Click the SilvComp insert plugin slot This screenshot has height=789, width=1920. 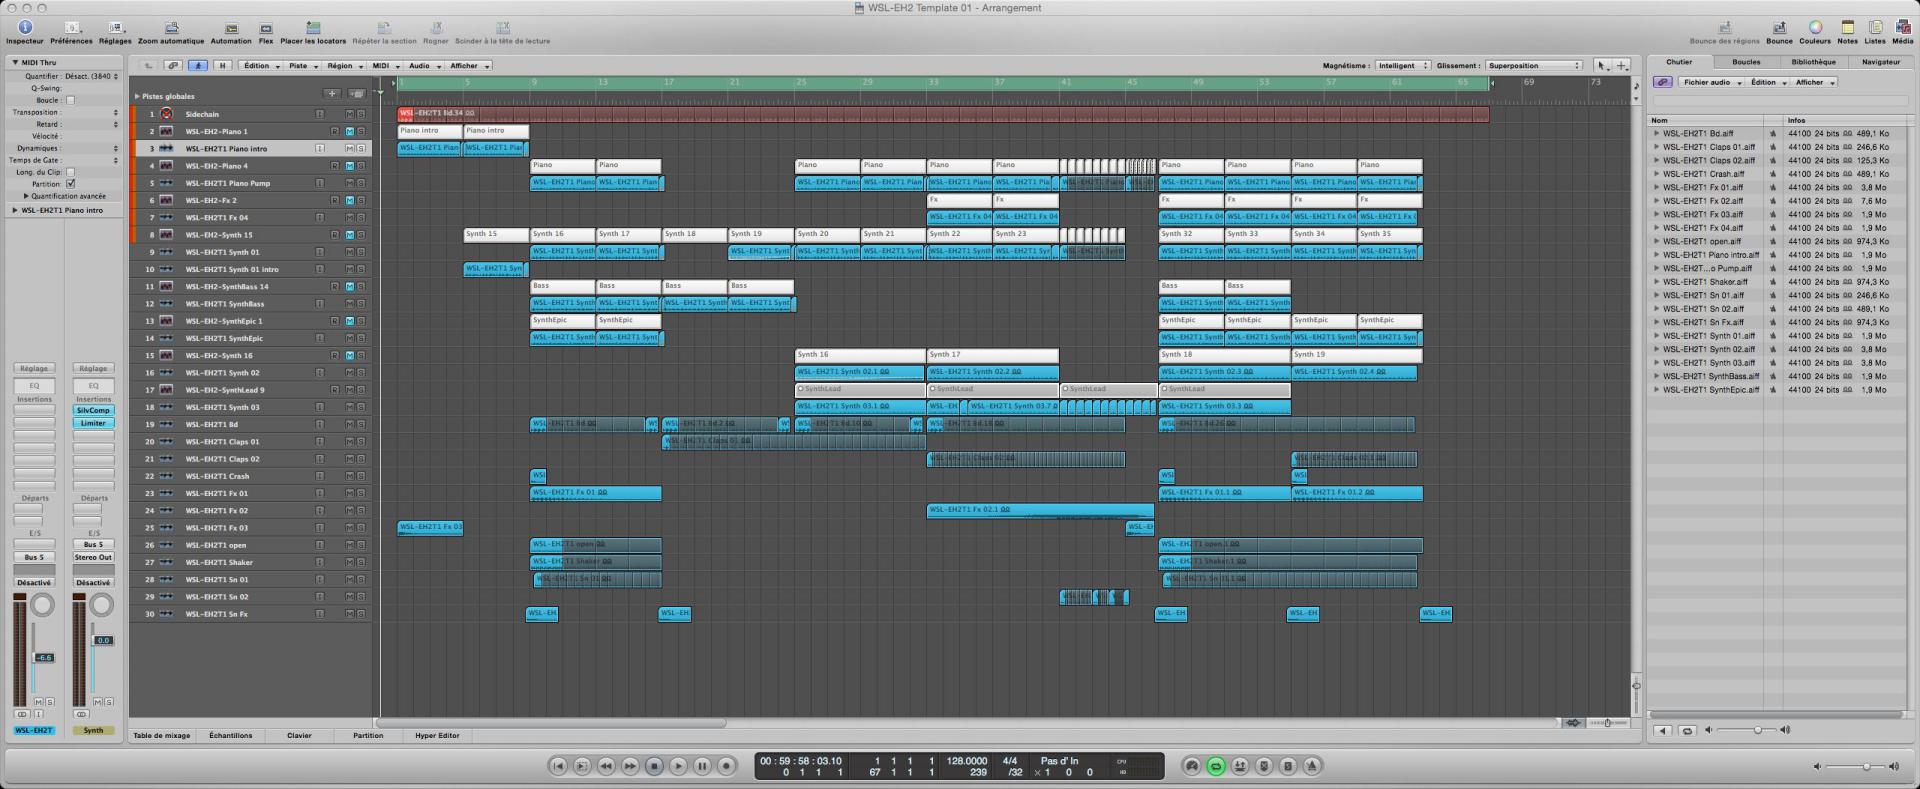93,410
